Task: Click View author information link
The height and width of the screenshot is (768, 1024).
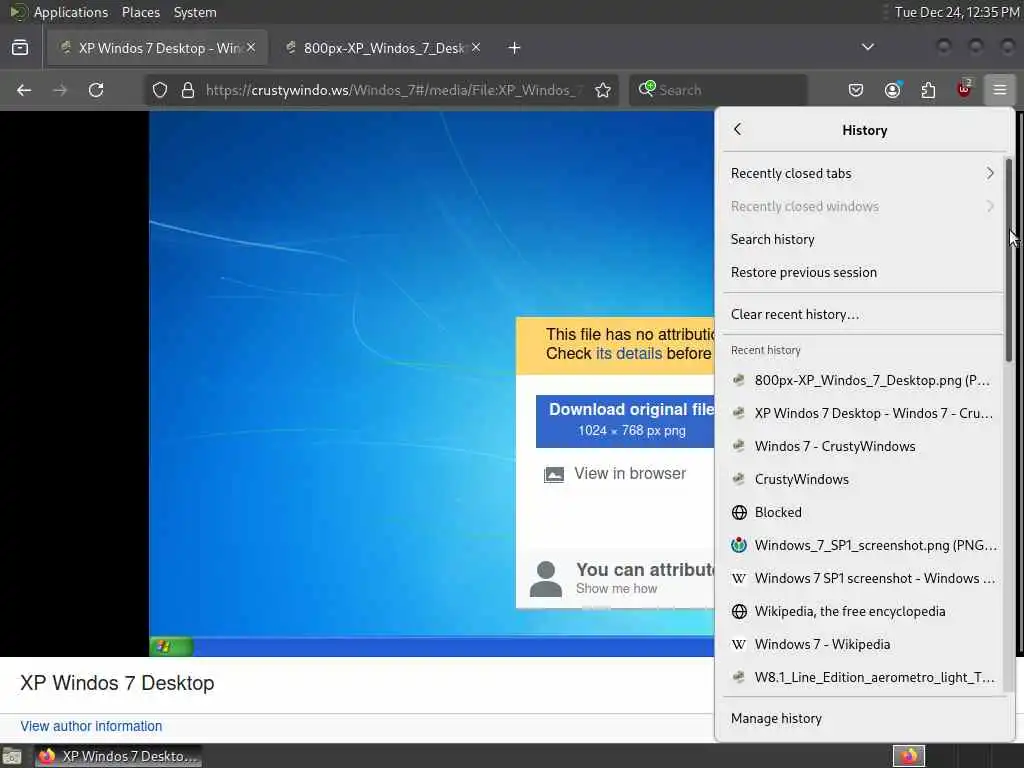Action: [91, 726]
